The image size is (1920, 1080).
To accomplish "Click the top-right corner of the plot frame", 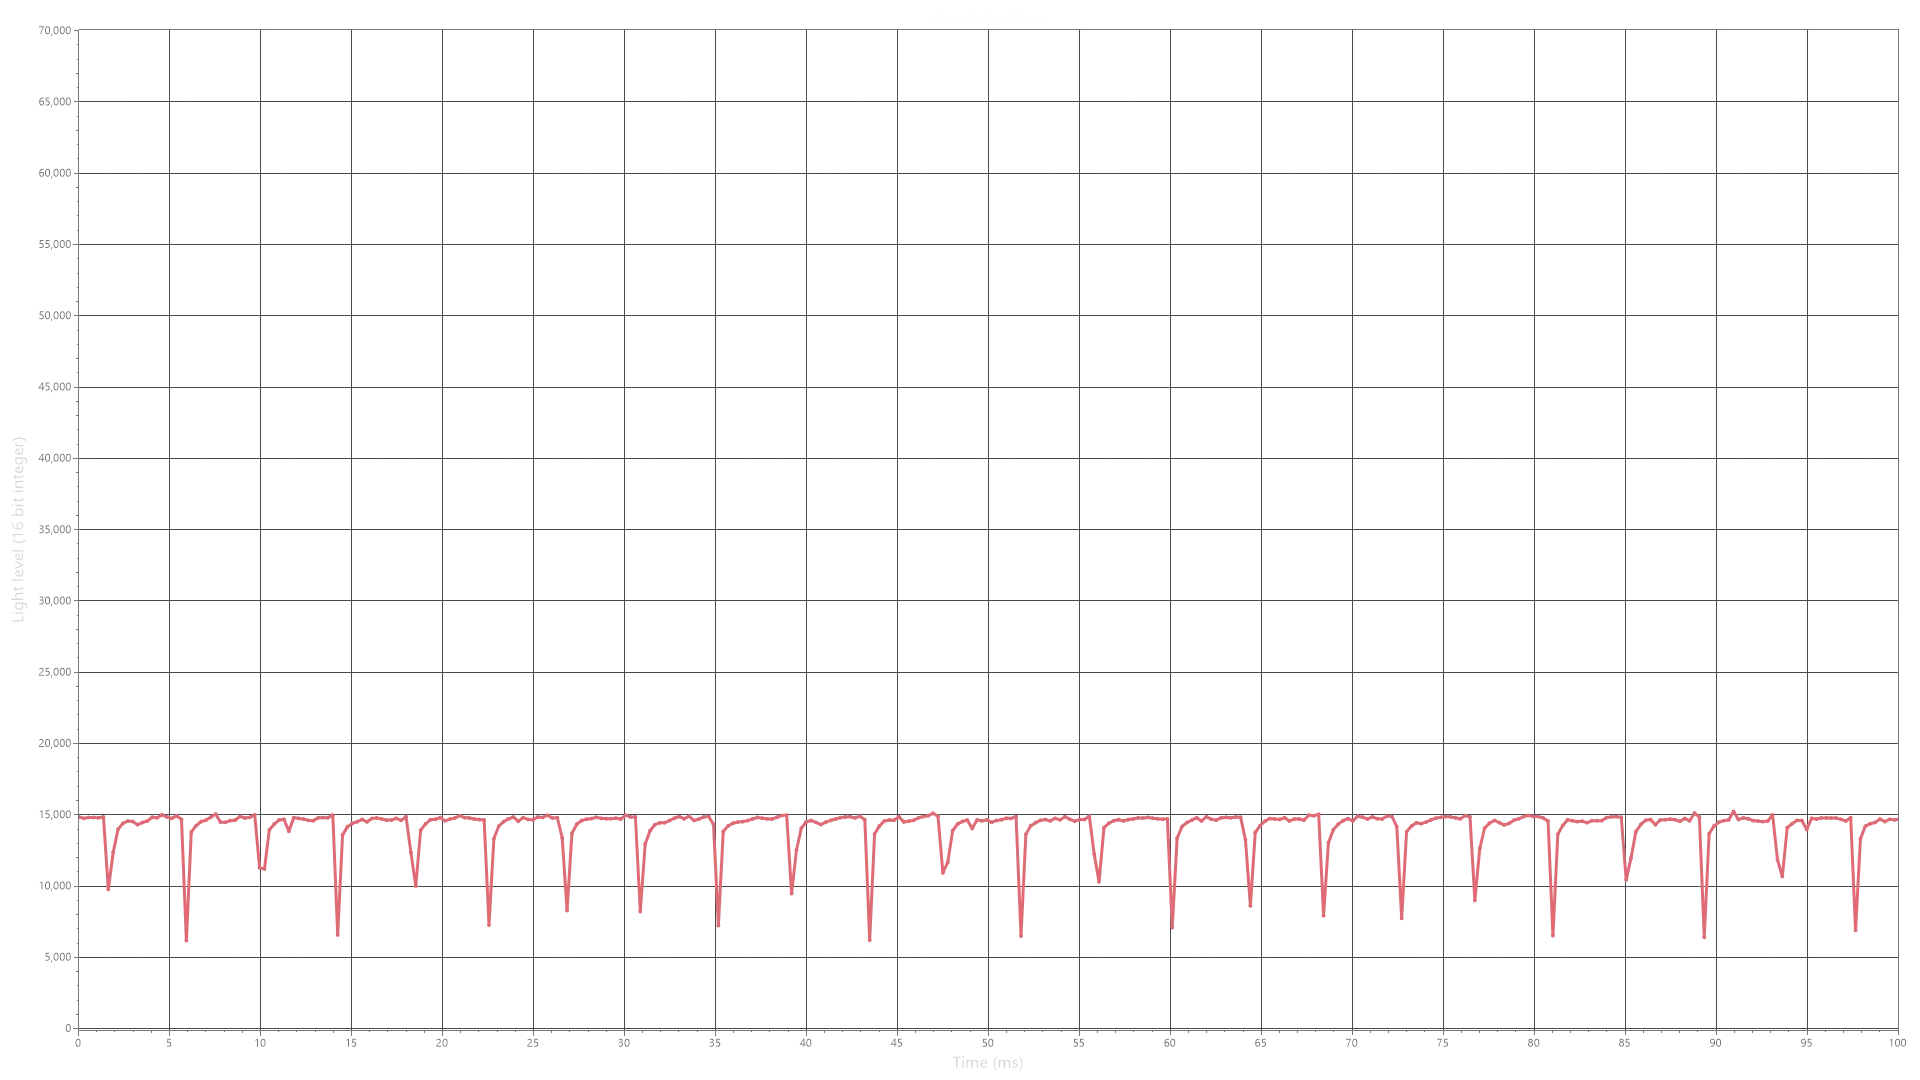I will 1898,30.
